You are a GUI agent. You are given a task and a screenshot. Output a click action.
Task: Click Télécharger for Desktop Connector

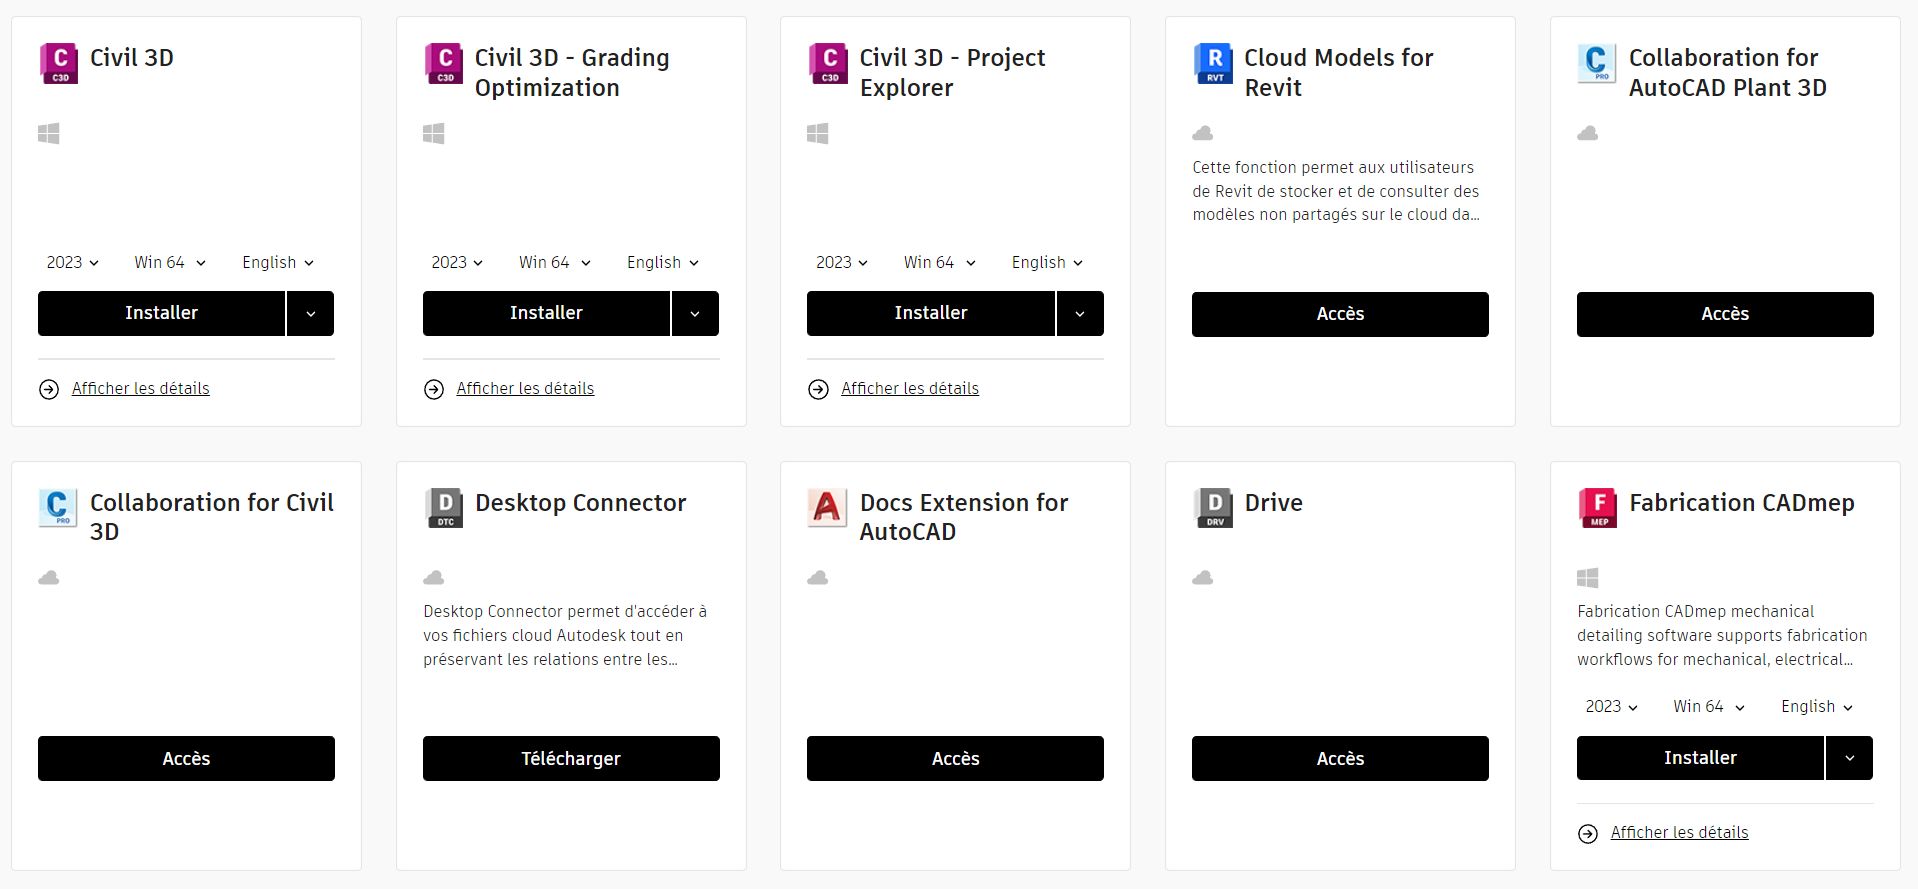(570, 758)
